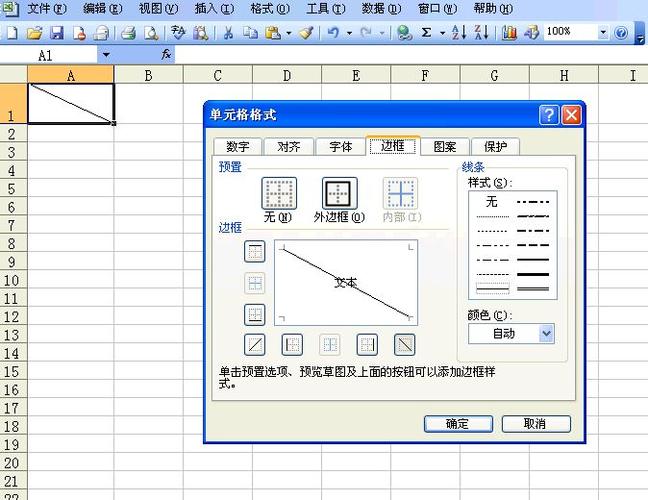Select the 无 (None) border preset

click(279, 193)
